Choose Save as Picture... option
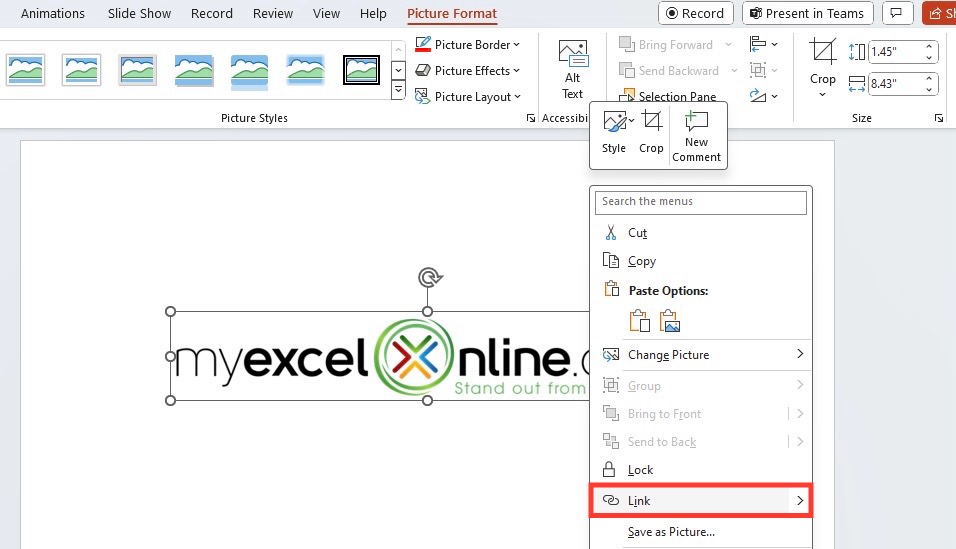 click(x=701, y=532)
